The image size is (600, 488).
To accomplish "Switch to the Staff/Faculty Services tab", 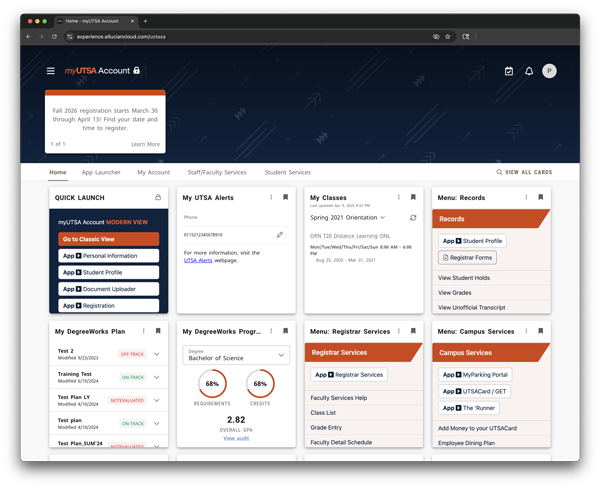I will click(217, 172).
